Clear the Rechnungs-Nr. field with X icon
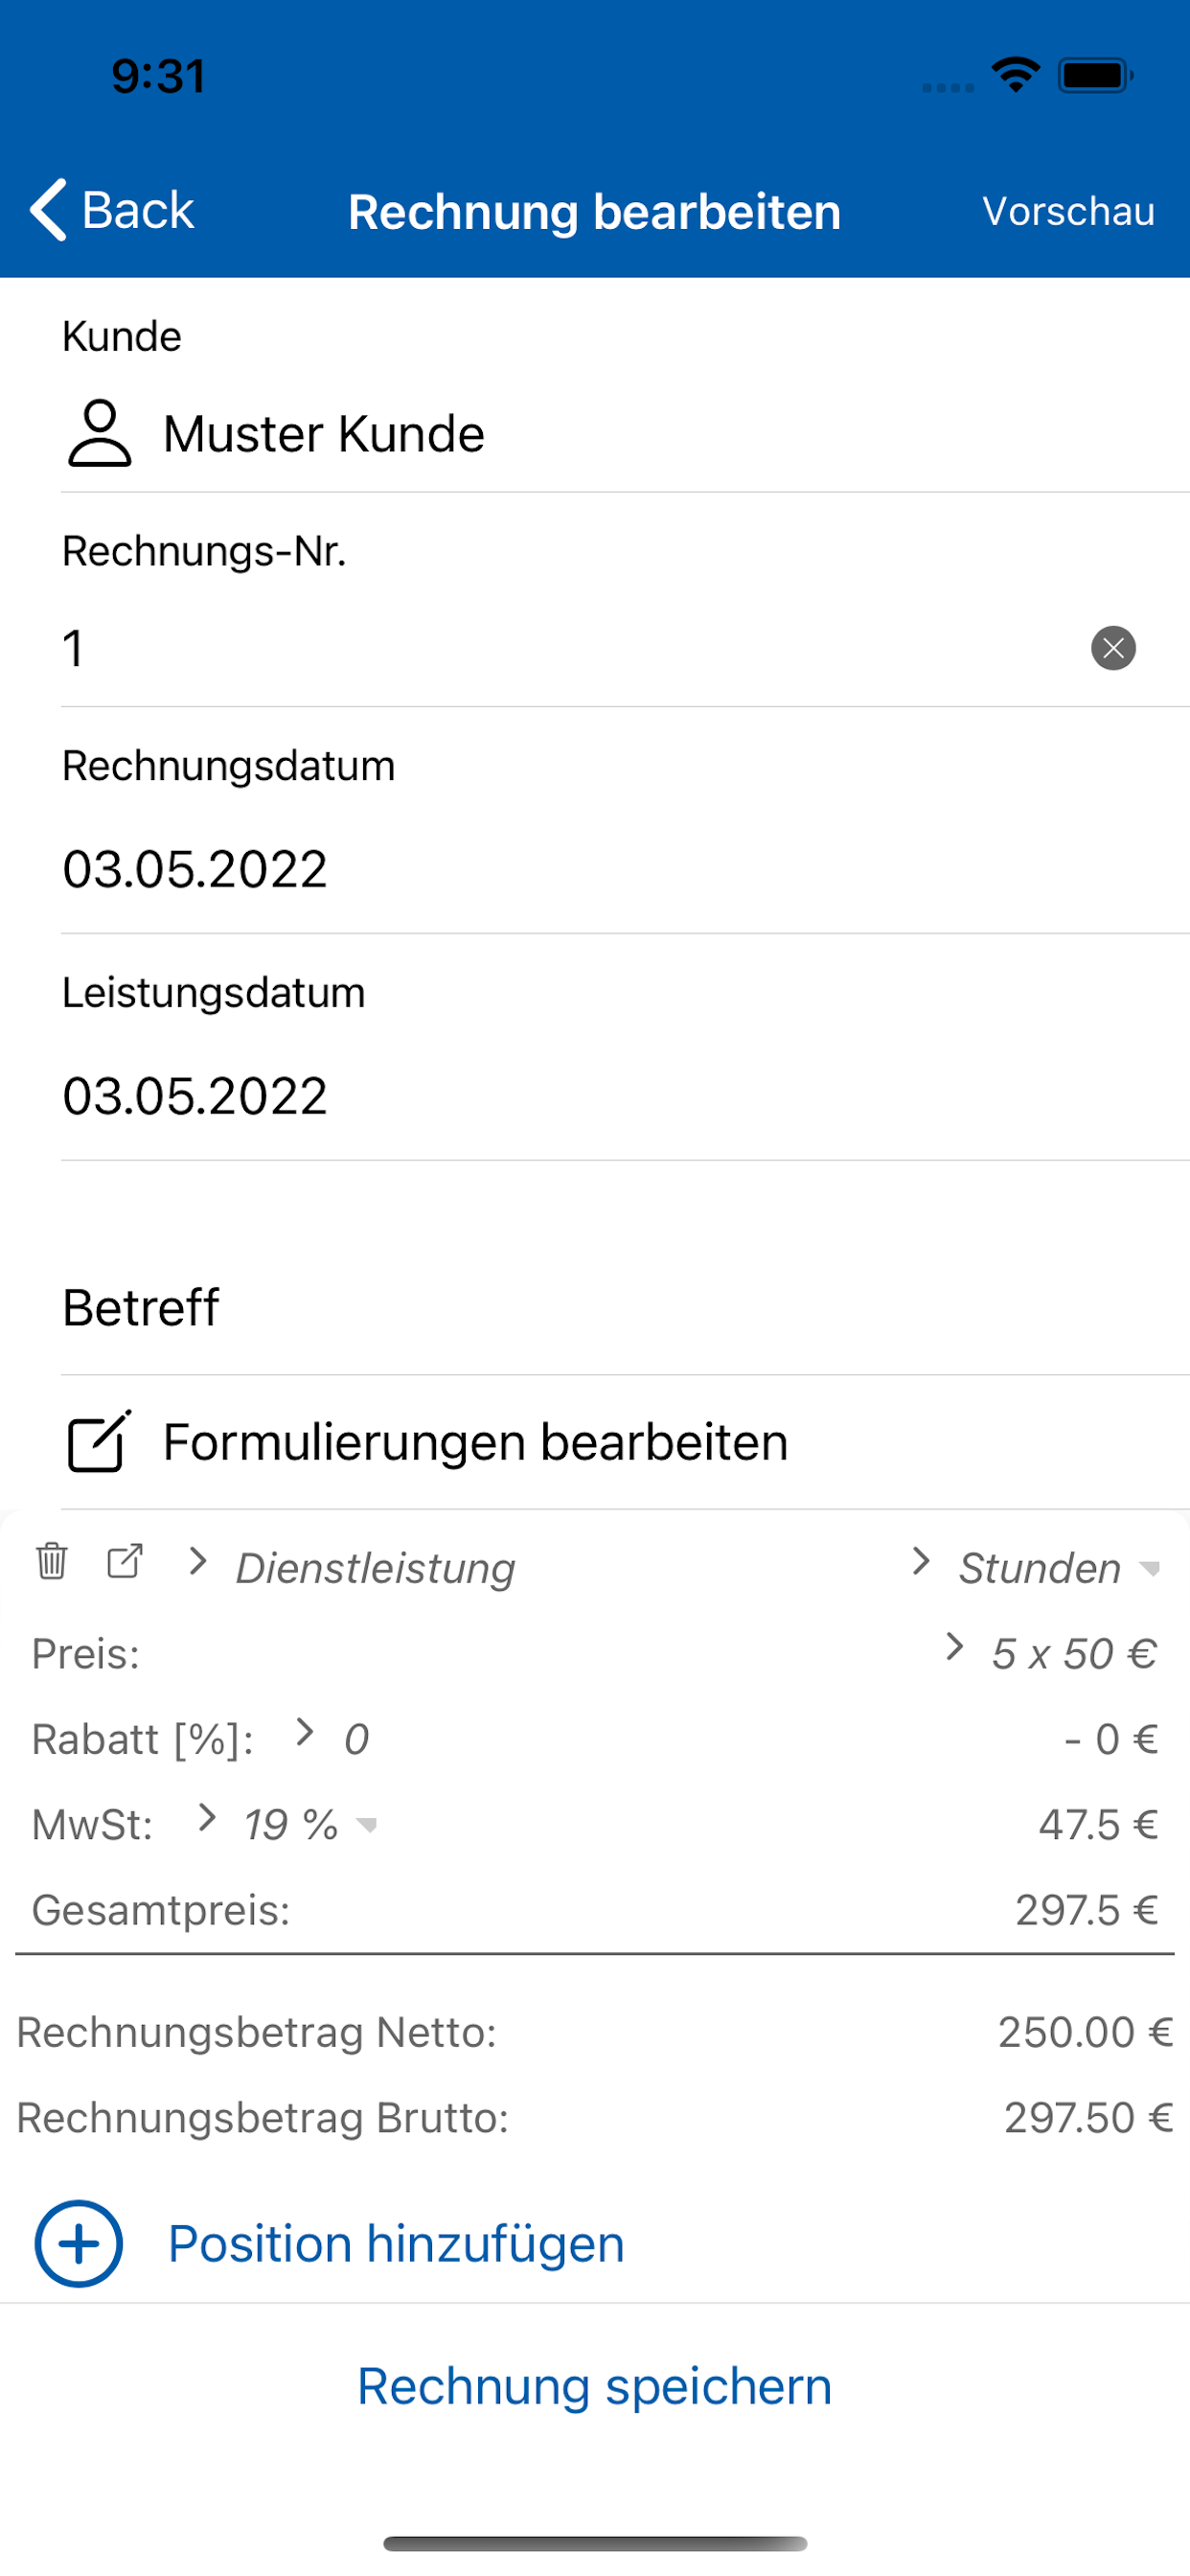 point(1112,648)
